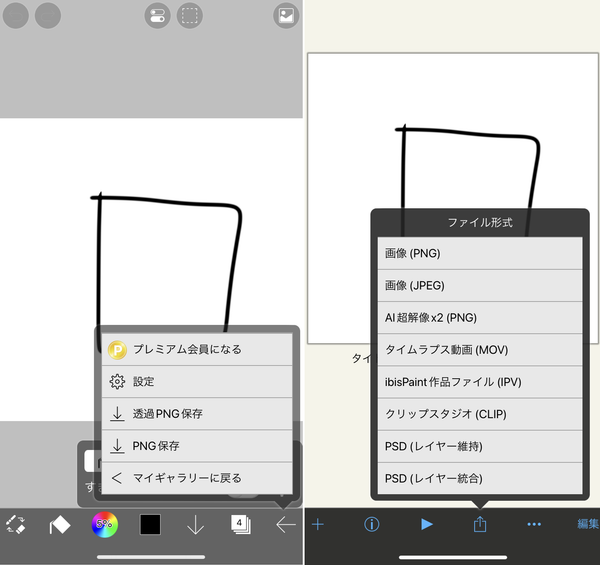The height and width of the screenshot is (565, 600).
Task: Choose 透過PNG保存 option
Action: pos(197,414)
